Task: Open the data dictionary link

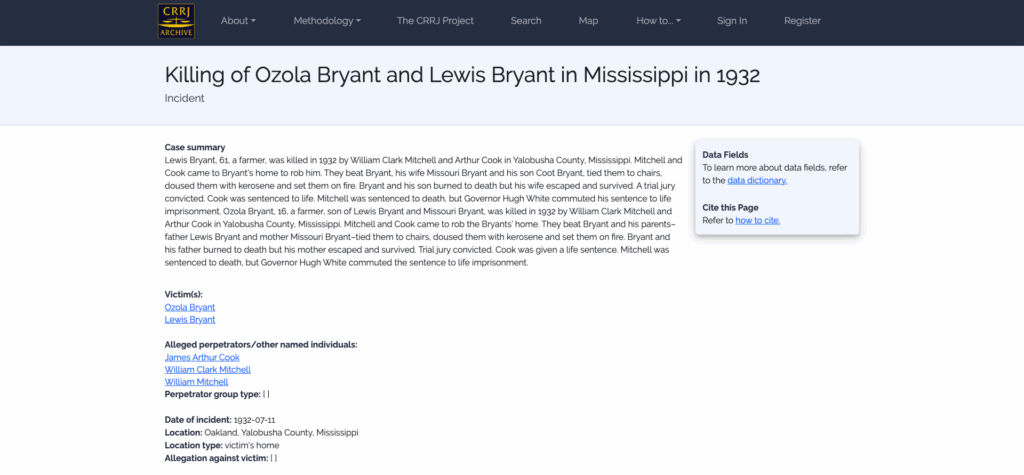Action: click(x=757, y=181)
